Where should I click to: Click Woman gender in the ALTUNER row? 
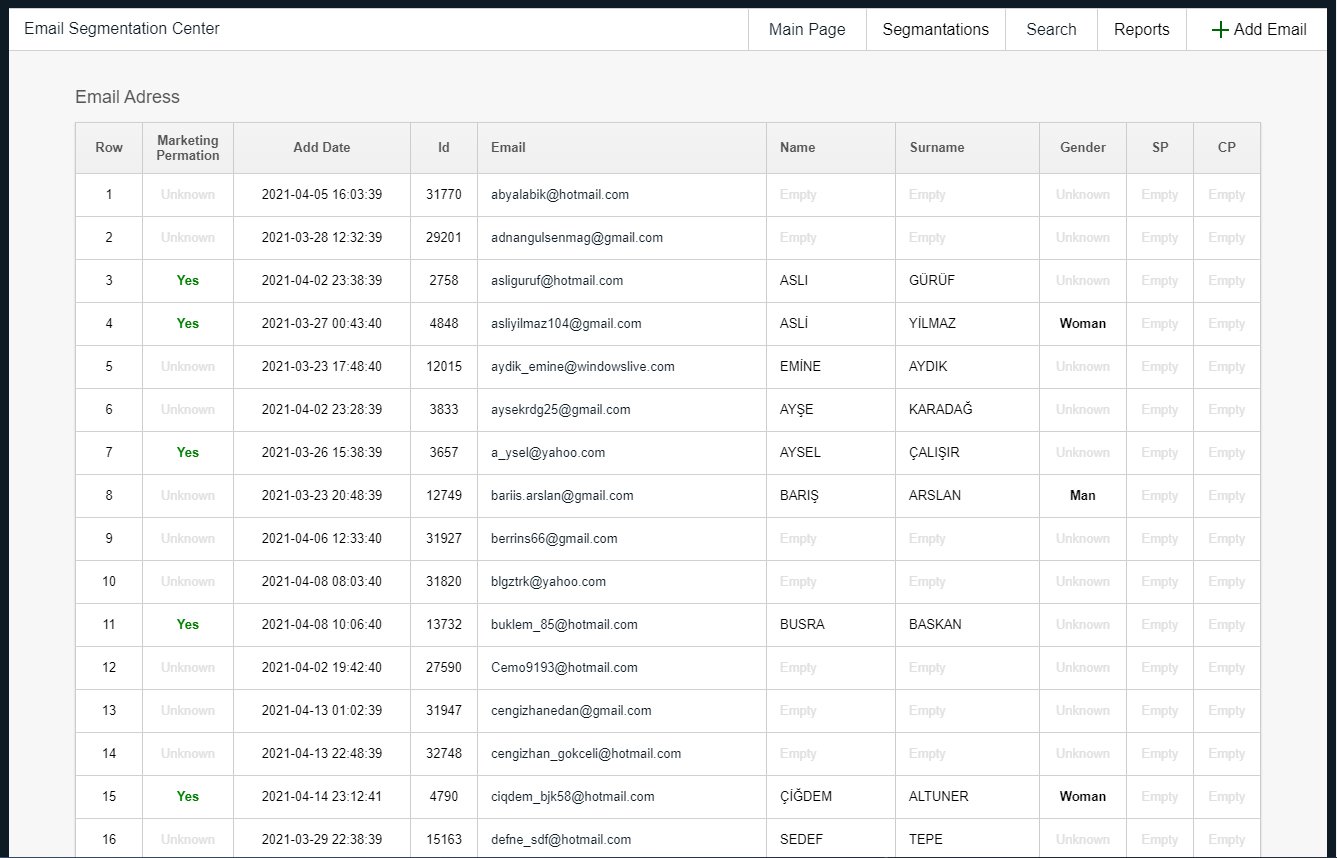coord(1083,797)
